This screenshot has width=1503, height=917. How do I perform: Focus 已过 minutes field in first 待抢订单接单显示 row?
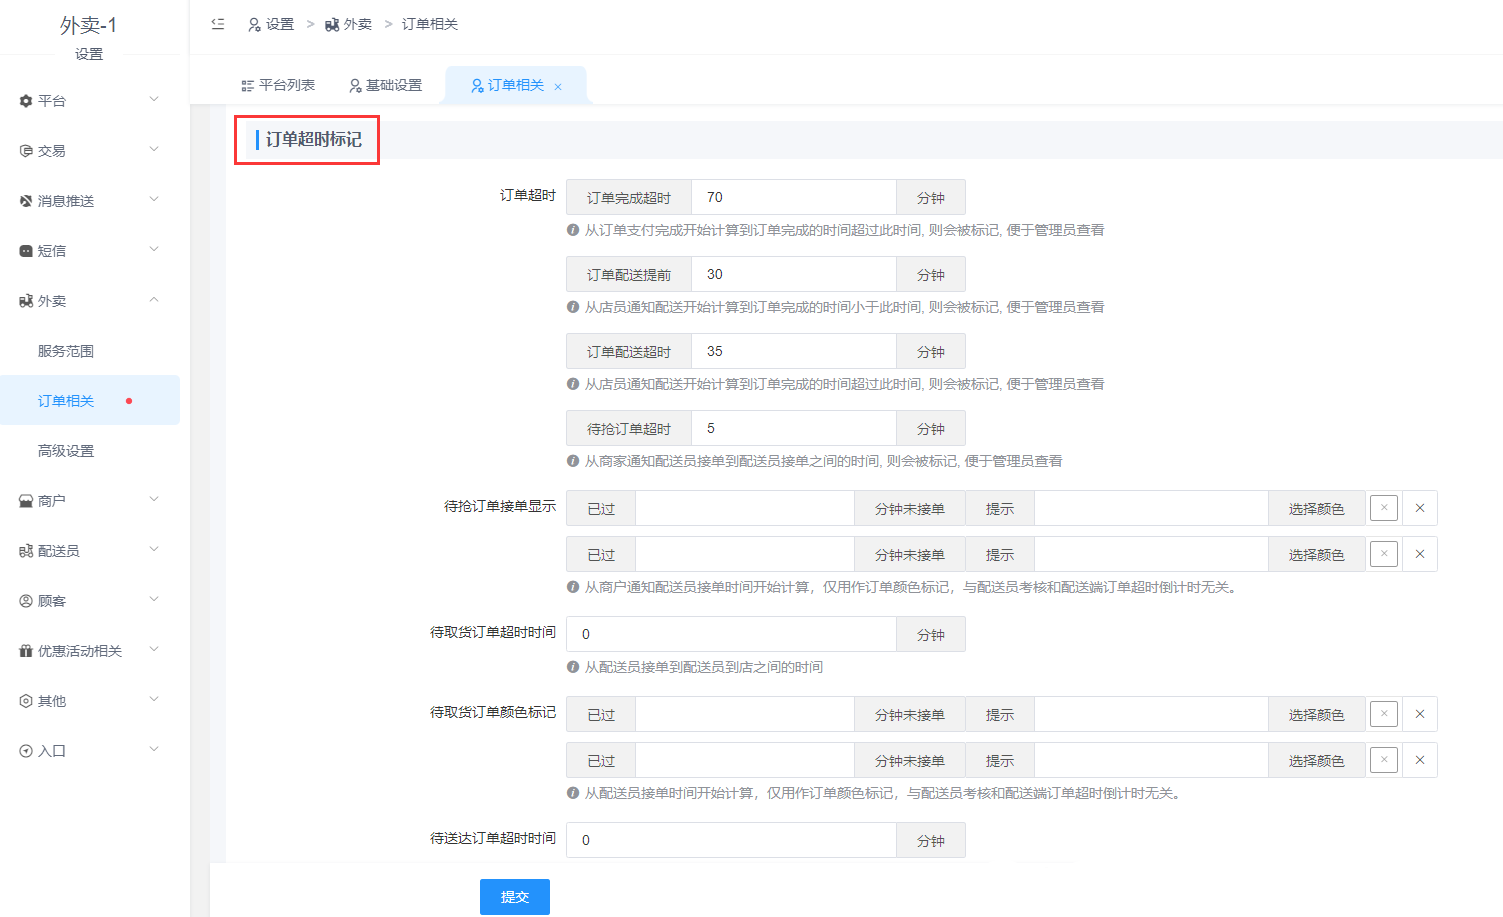[745, 509]
